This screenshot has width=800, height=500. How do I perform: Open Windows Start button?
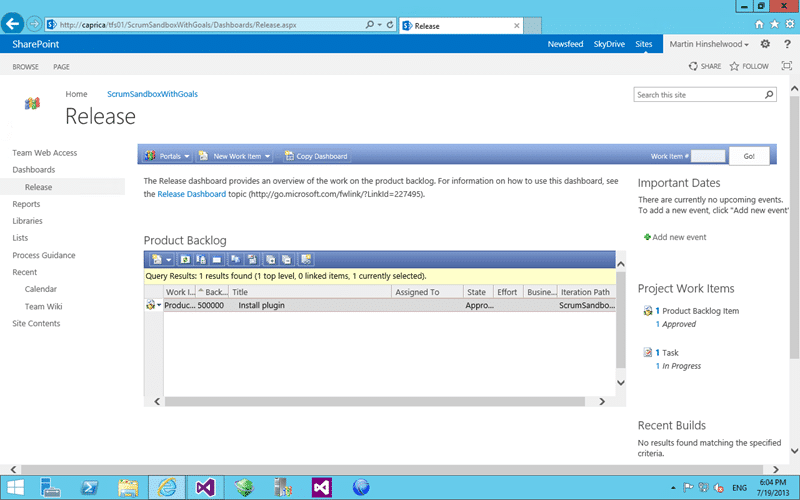(15, 487)
